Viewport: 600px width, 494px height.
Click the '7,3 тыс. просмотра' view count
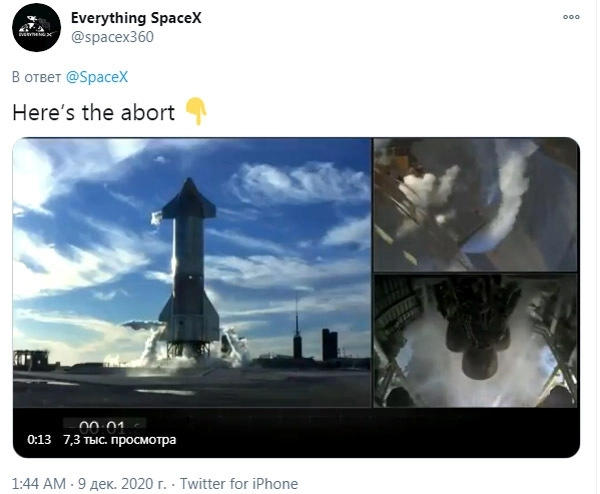point(120,439)
